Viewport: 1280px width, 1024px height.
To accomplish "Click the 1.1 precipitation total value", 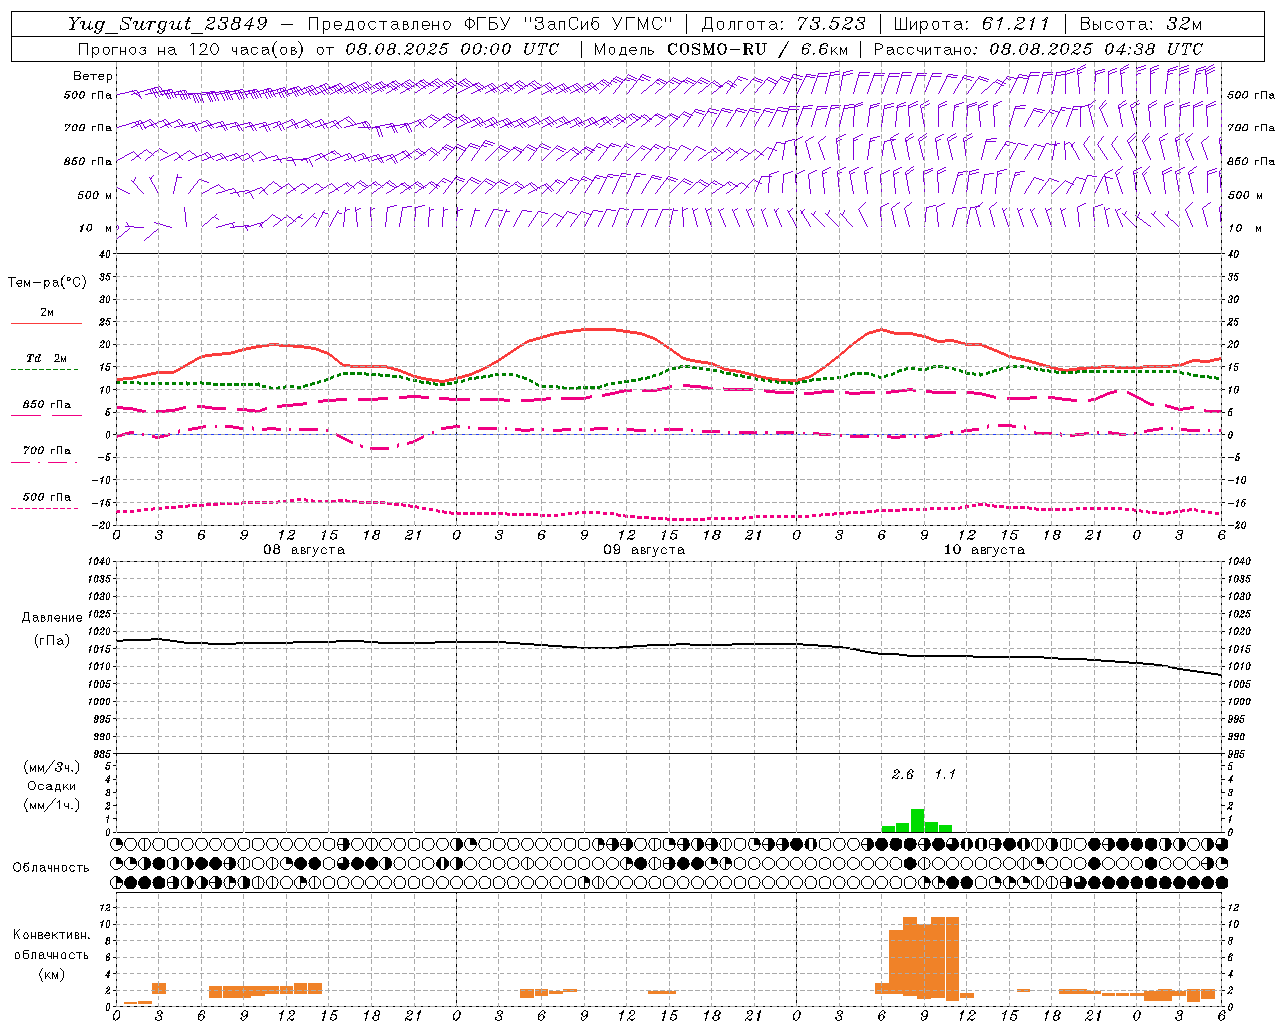I will (945, 774).
